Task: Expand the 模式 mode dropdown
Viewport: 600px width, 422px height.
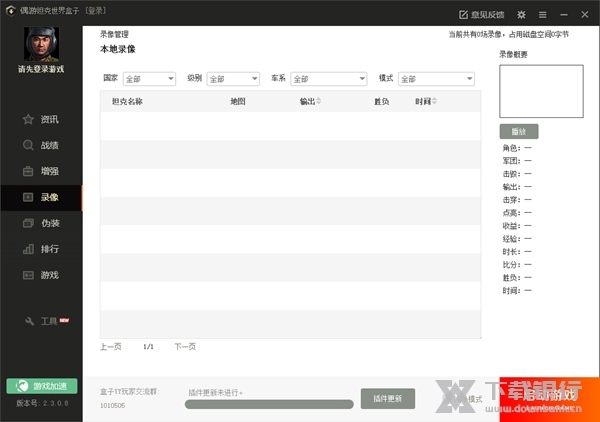Action: (x=436, y=79)
